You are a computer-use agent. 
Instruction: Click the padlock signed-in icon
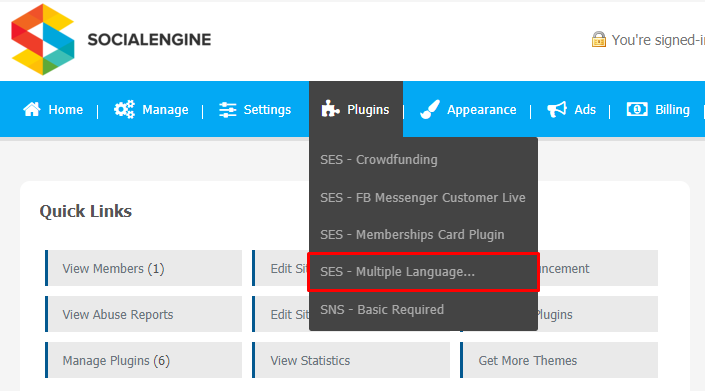click(599, 40)
